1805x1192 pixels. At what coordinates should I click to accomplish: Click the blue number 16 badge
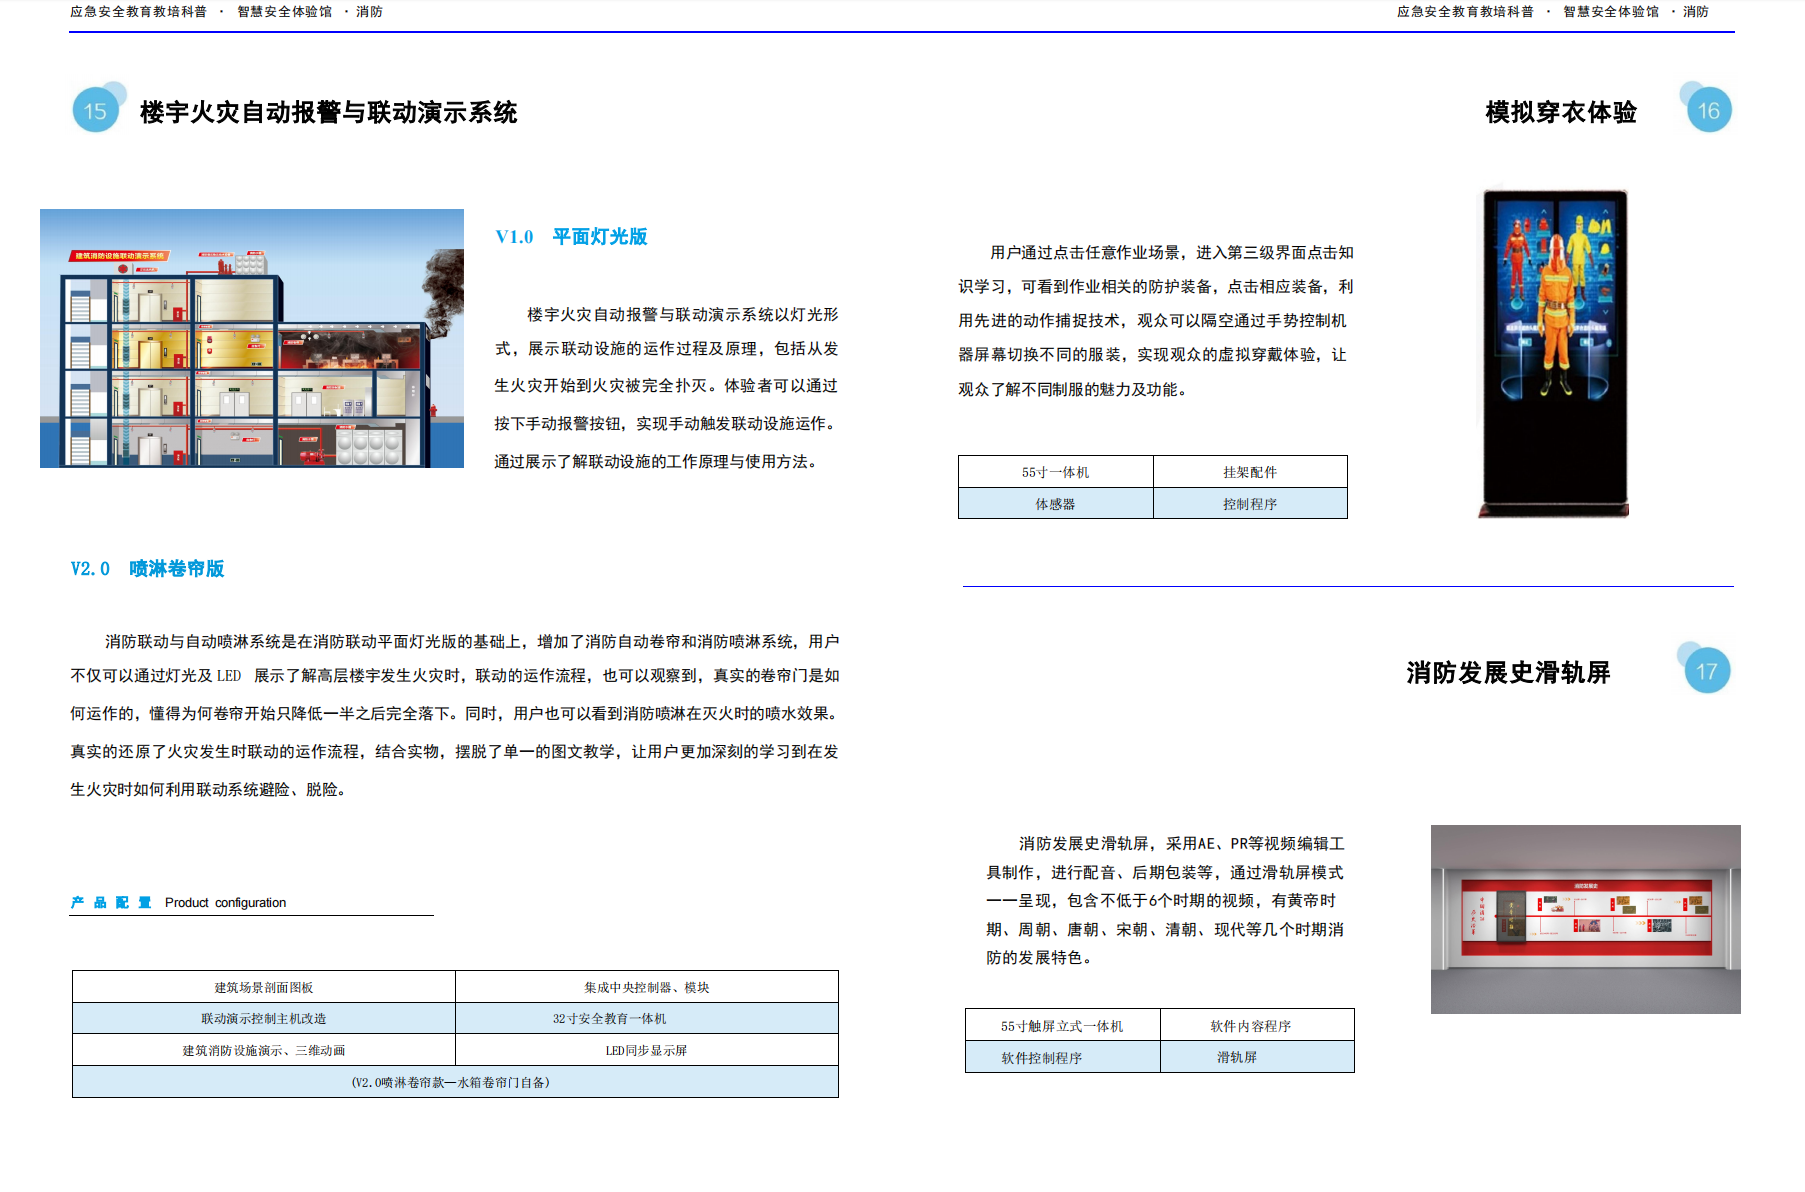click(1708, 110)
